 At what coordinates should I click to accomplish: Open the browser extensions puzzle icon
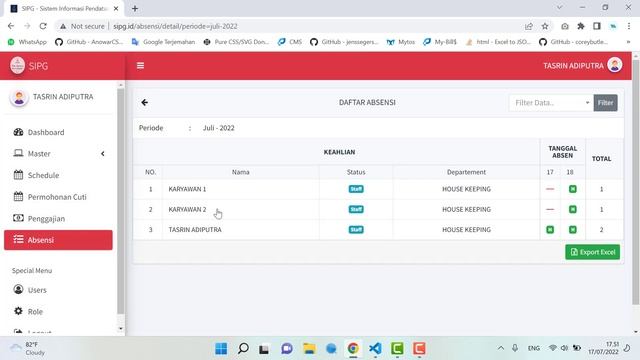(x=581, y=26)
